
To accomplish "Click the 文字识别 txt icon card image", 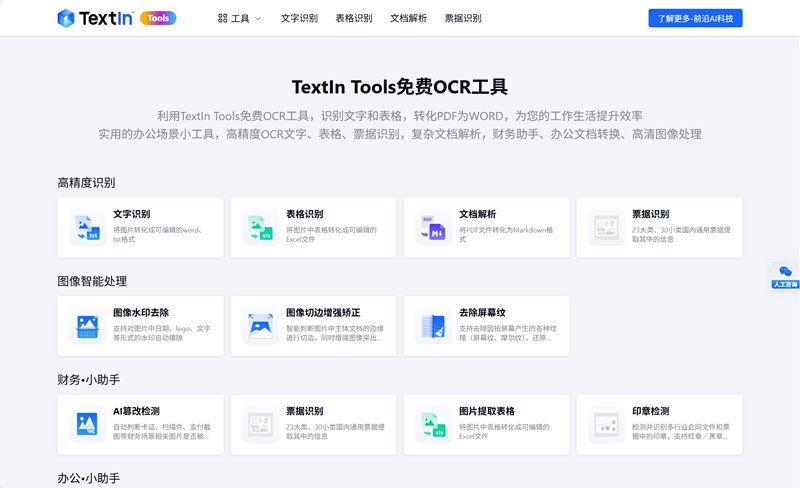I will pos(87,228).
